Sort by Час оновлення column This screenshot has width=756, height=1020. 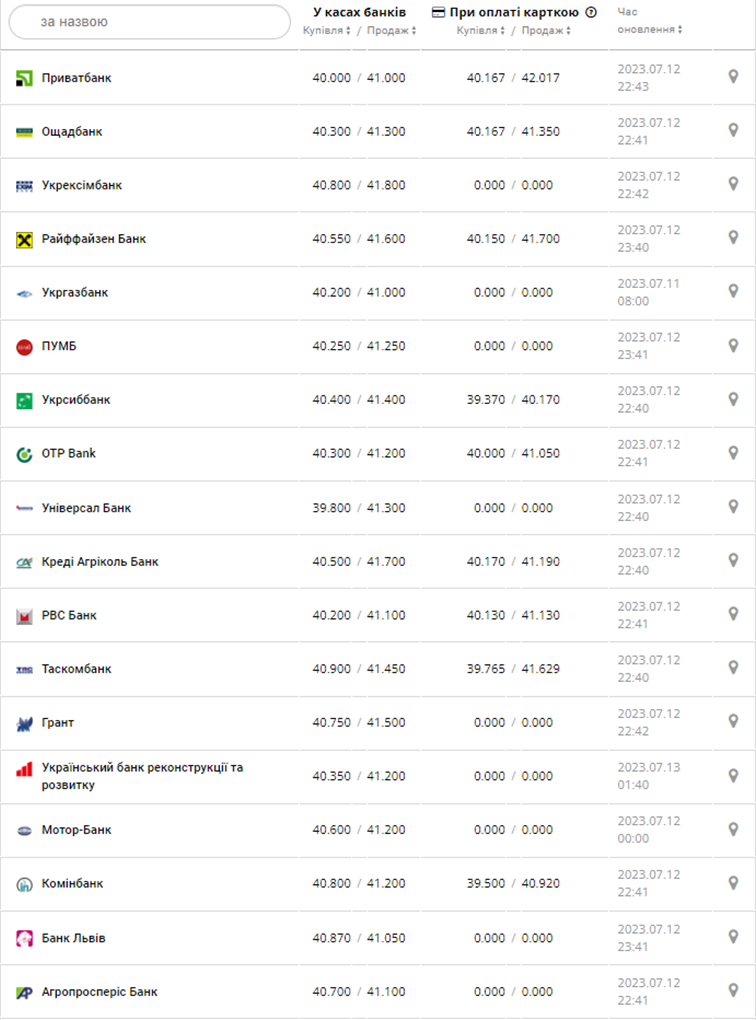(x=650, y=30)
